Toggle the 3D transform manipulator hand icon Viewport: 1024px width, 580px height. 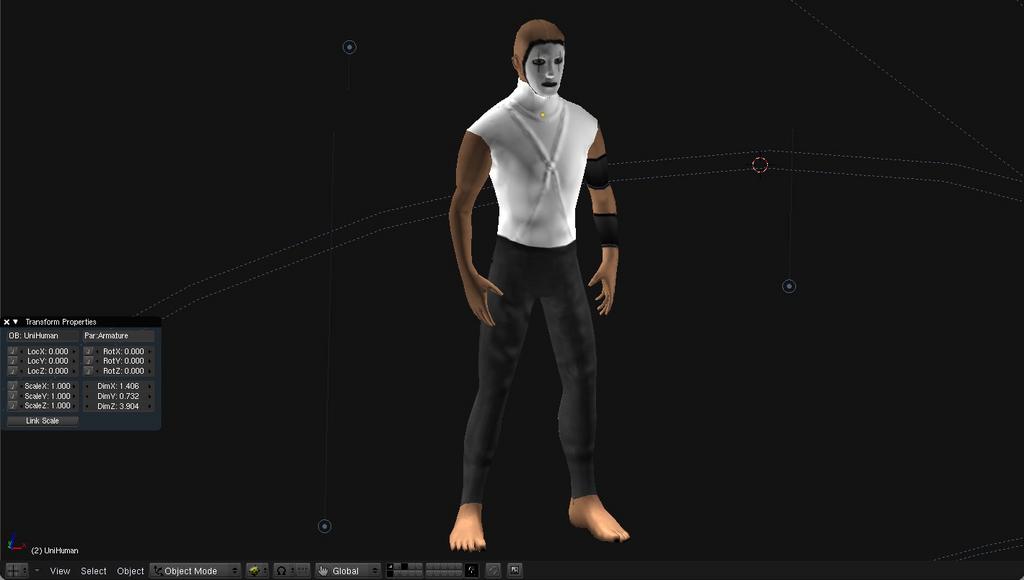(x=323, y=571)
